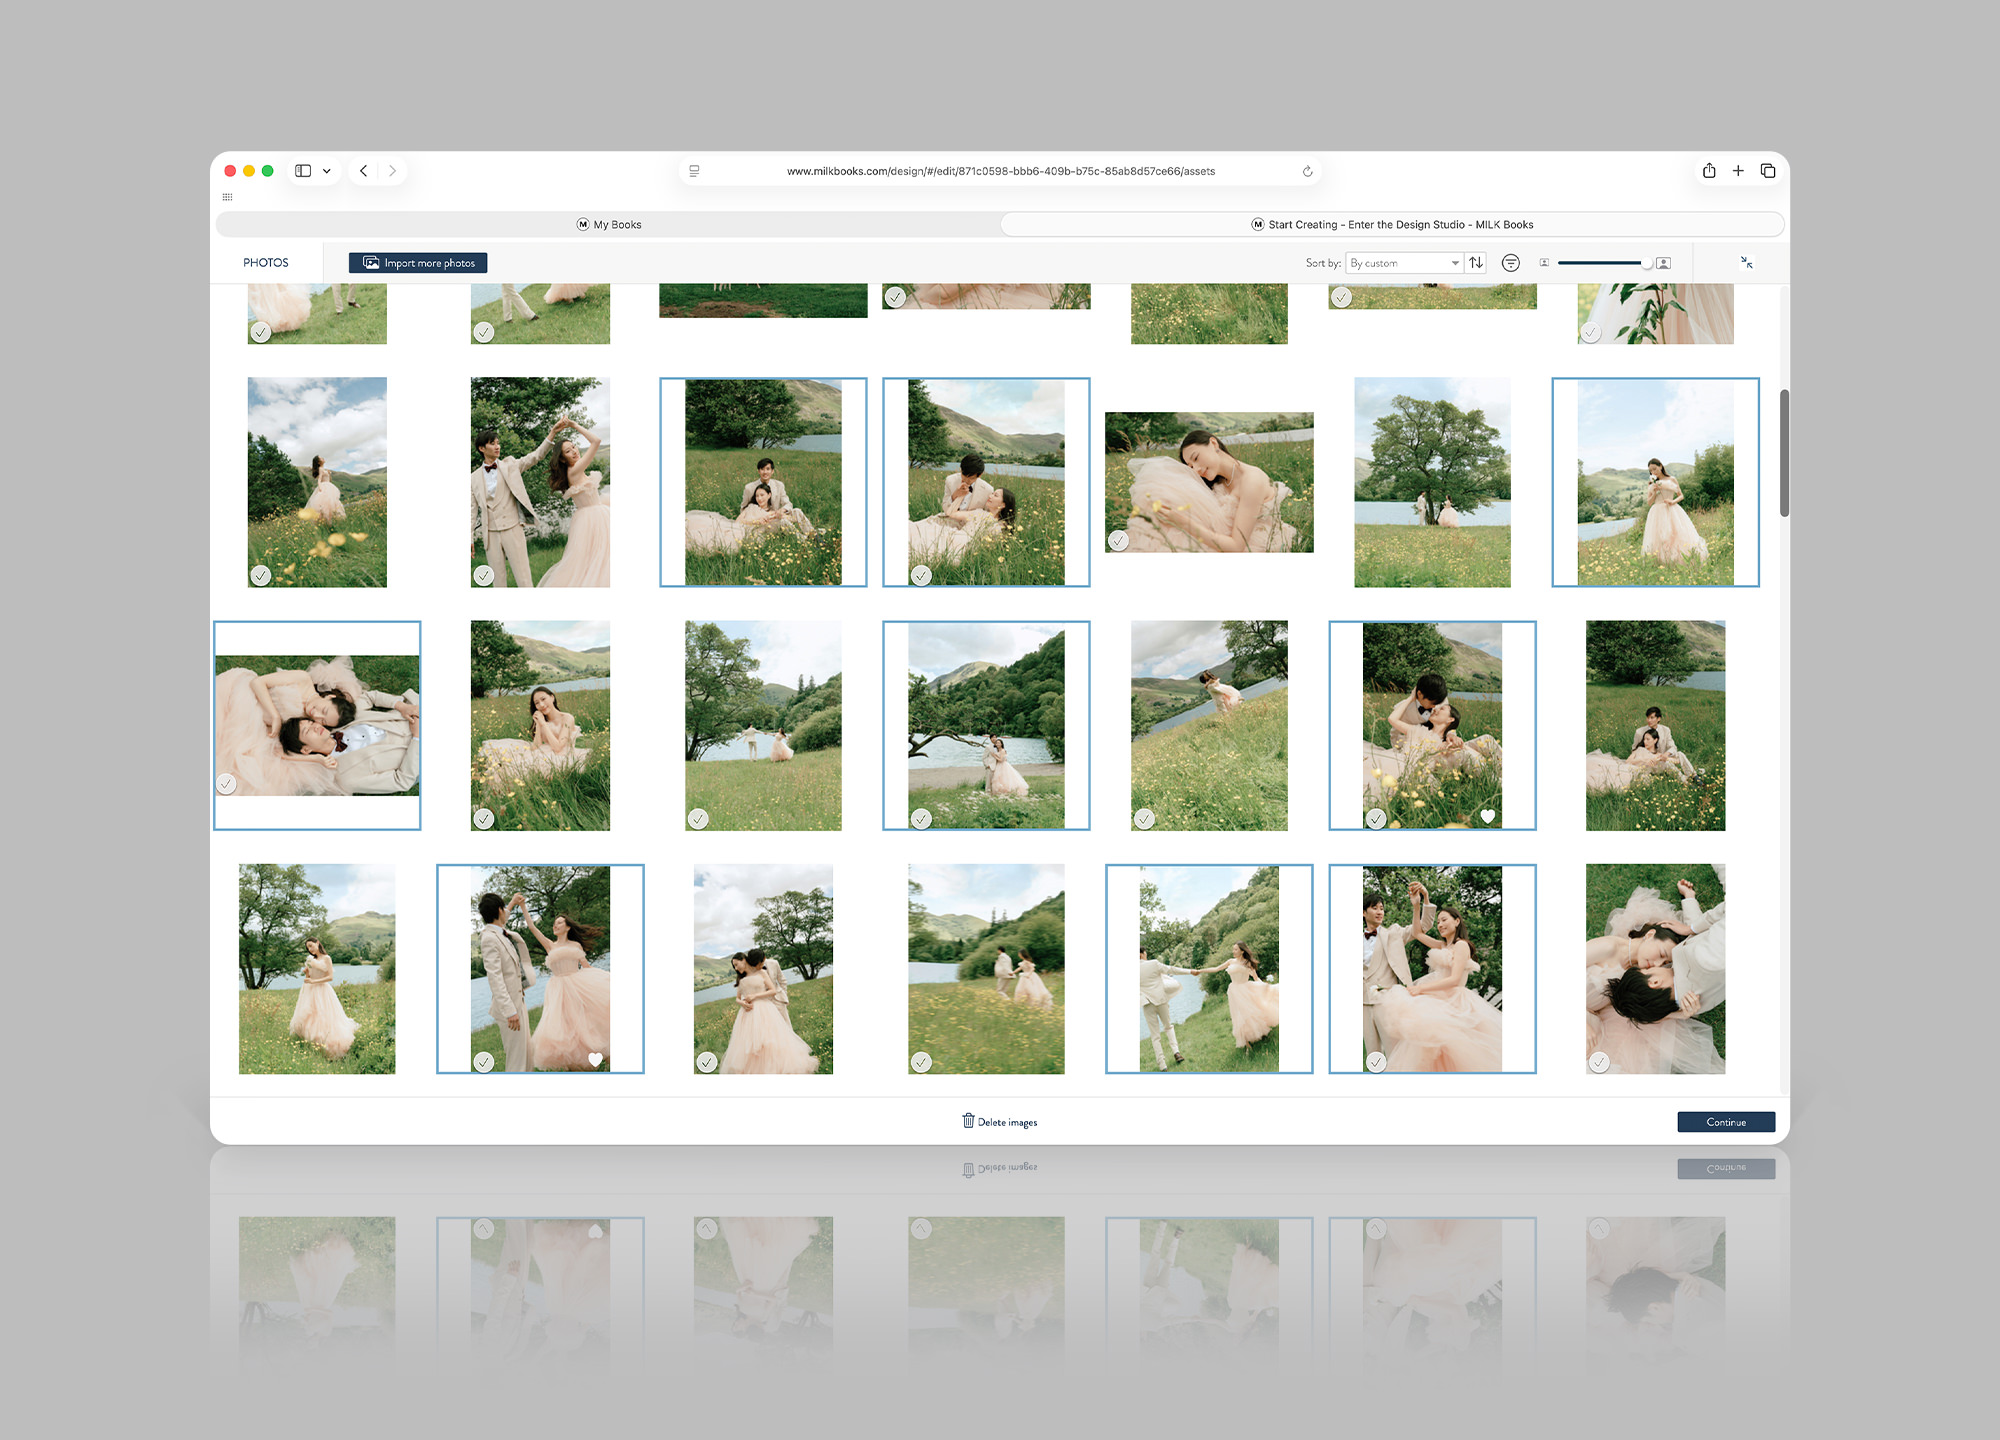
Task: Reload the page with the refresh icon
Action: 1307,171
